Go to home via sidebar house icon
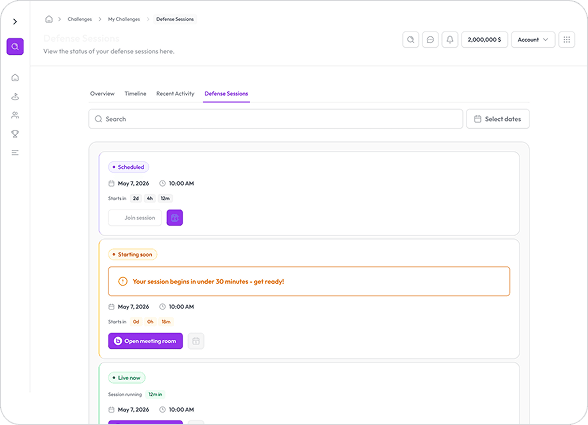This screenshot has height=425, width=588. tap(15, 78)
